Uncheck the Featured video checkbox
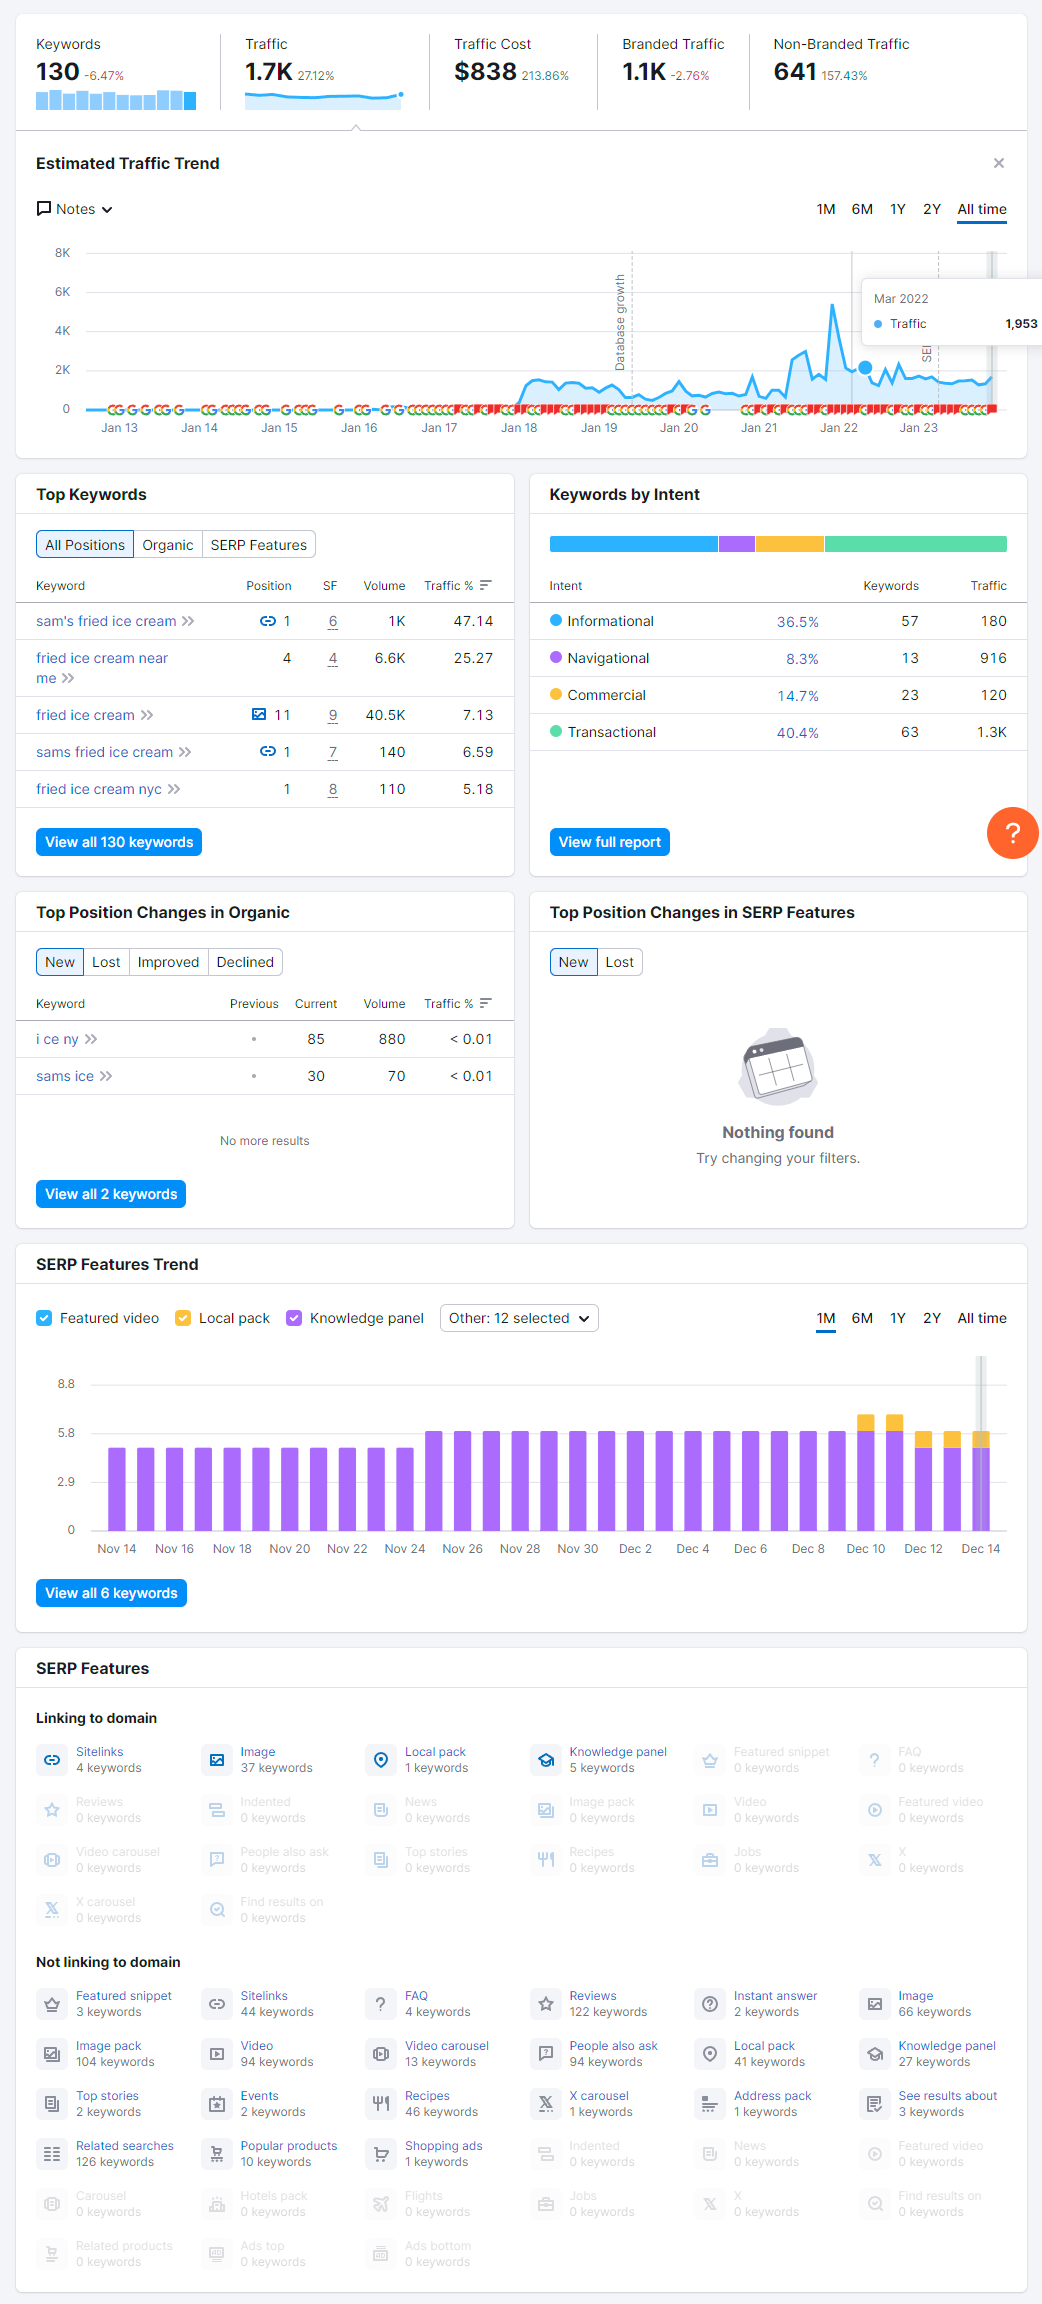The image size is (1042, 2304). point(44,1318)
